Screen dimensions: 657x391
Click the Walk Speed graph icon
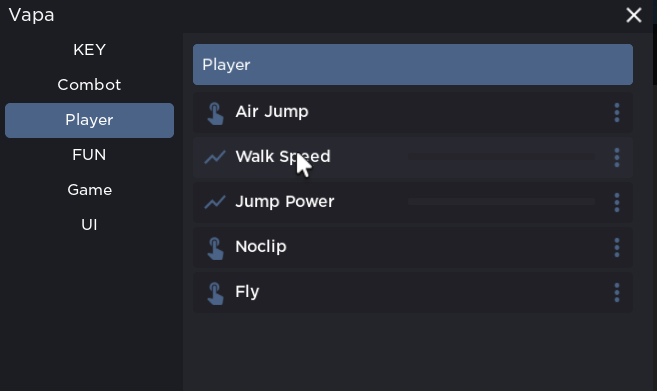coord(215,157)
